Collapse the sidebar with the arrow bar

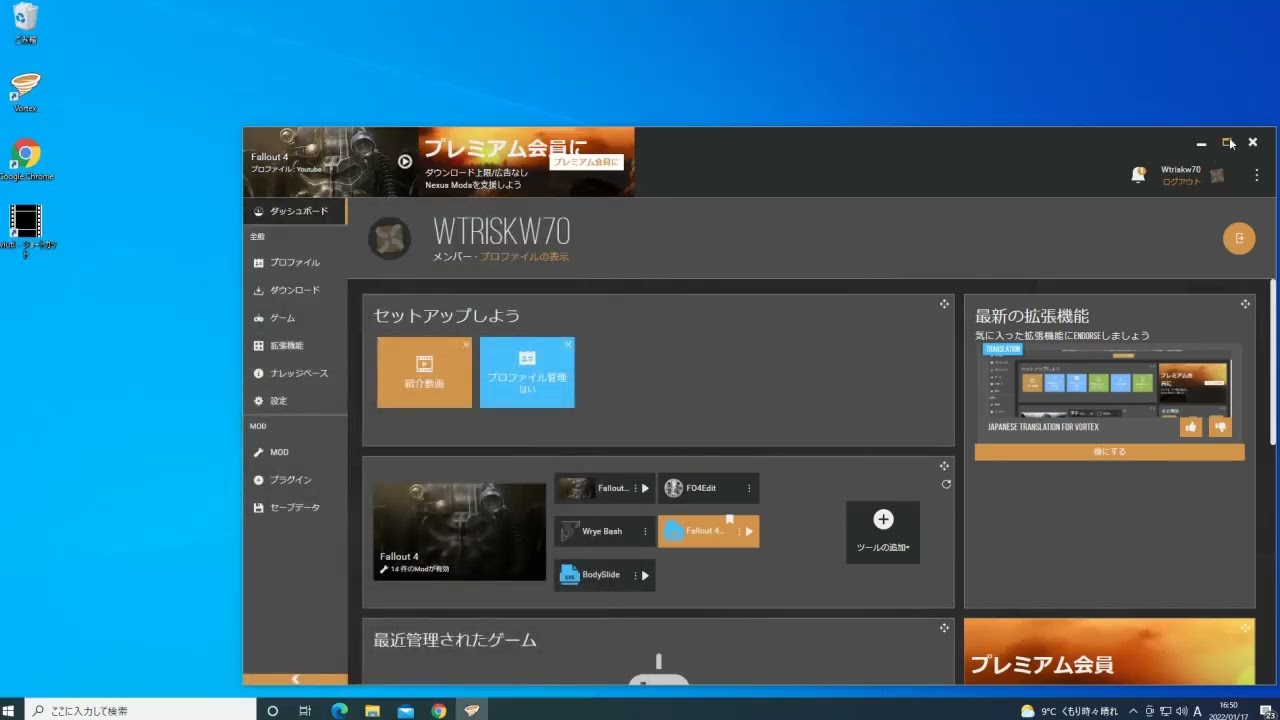click(295, 679)
